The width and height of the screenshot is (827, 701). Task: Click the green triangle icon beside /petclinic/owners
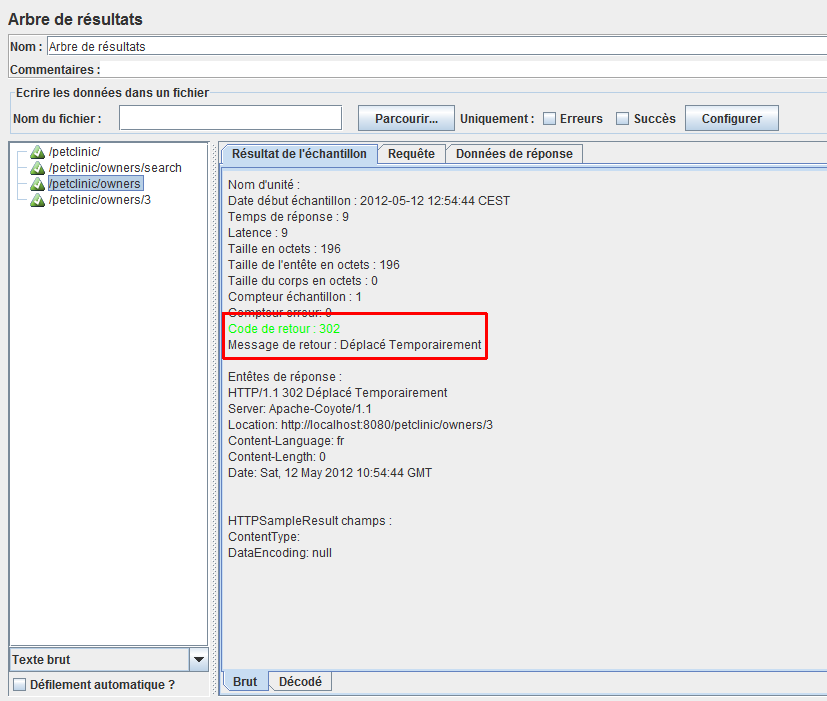pyautogui.click(x=38, y=184)
